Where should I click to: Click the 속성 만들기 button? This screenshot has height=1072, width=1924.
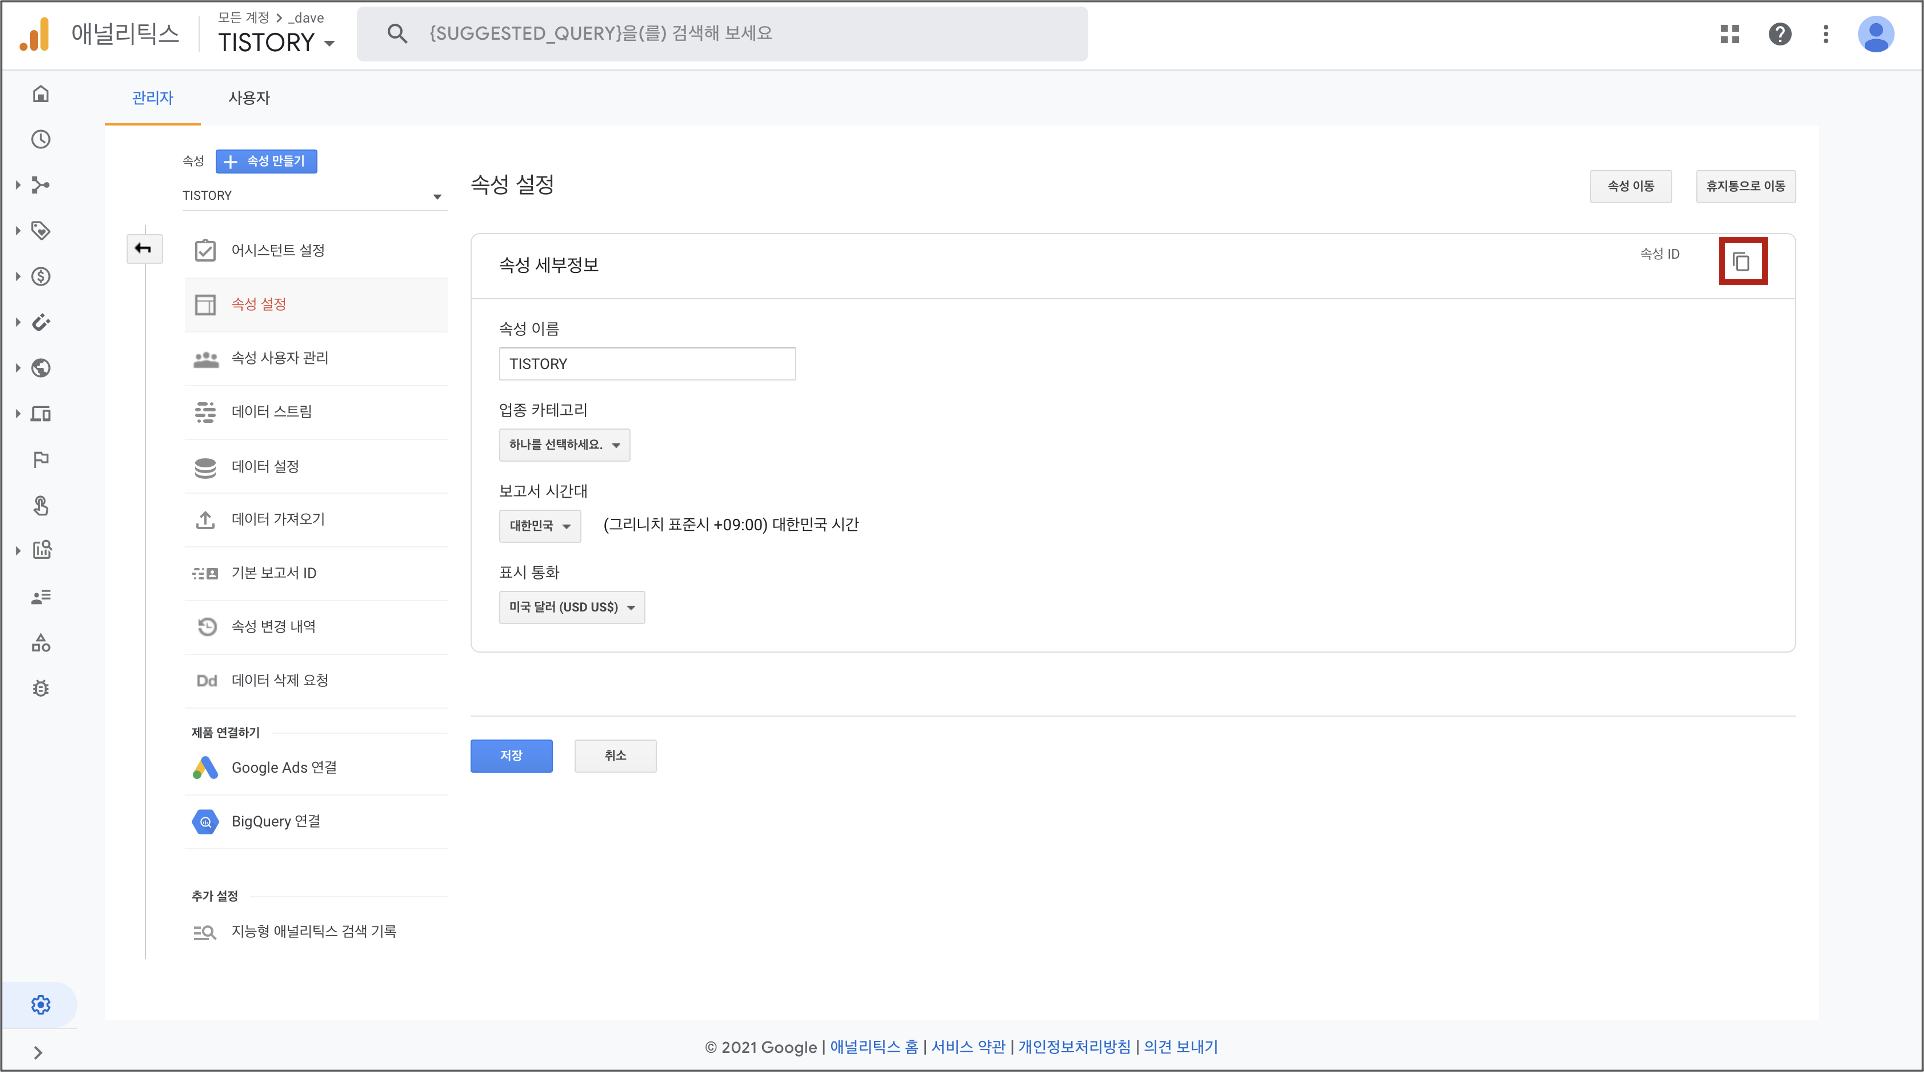coord(266,161)
